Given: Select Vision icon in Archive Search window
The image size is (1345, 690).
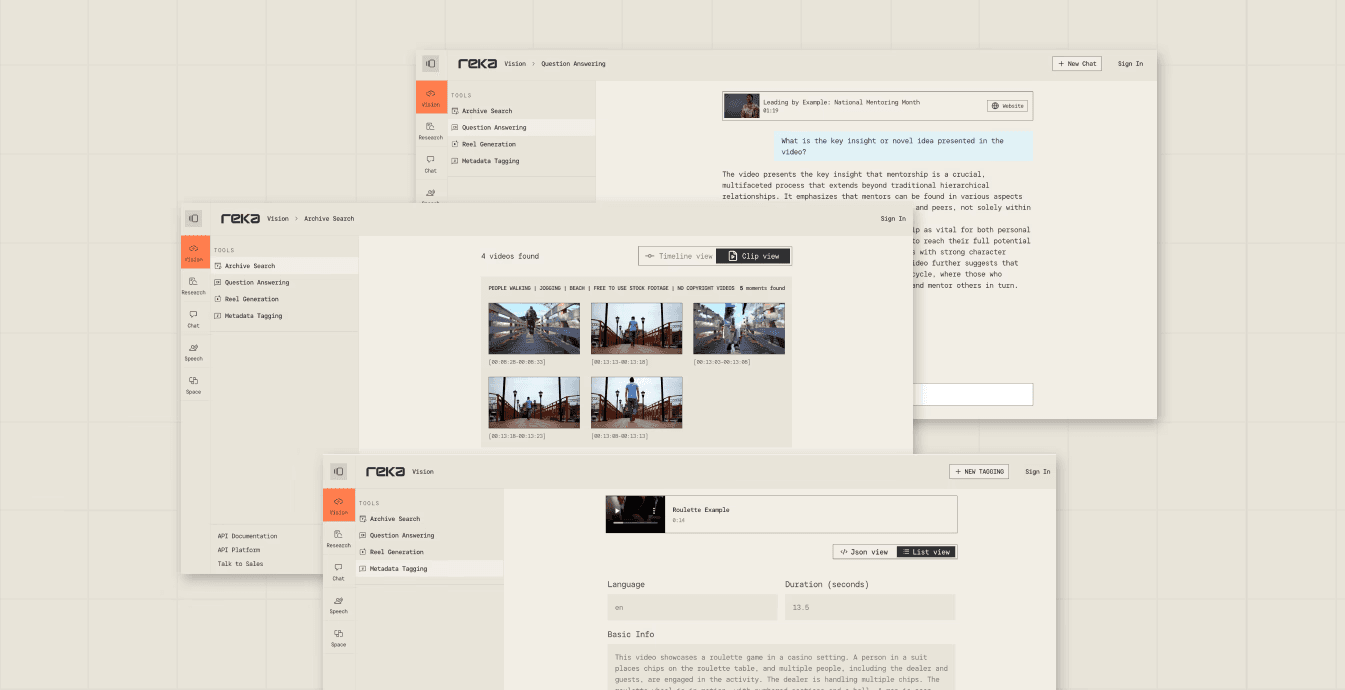Looking at the screenshot, I should click(194, 252).
